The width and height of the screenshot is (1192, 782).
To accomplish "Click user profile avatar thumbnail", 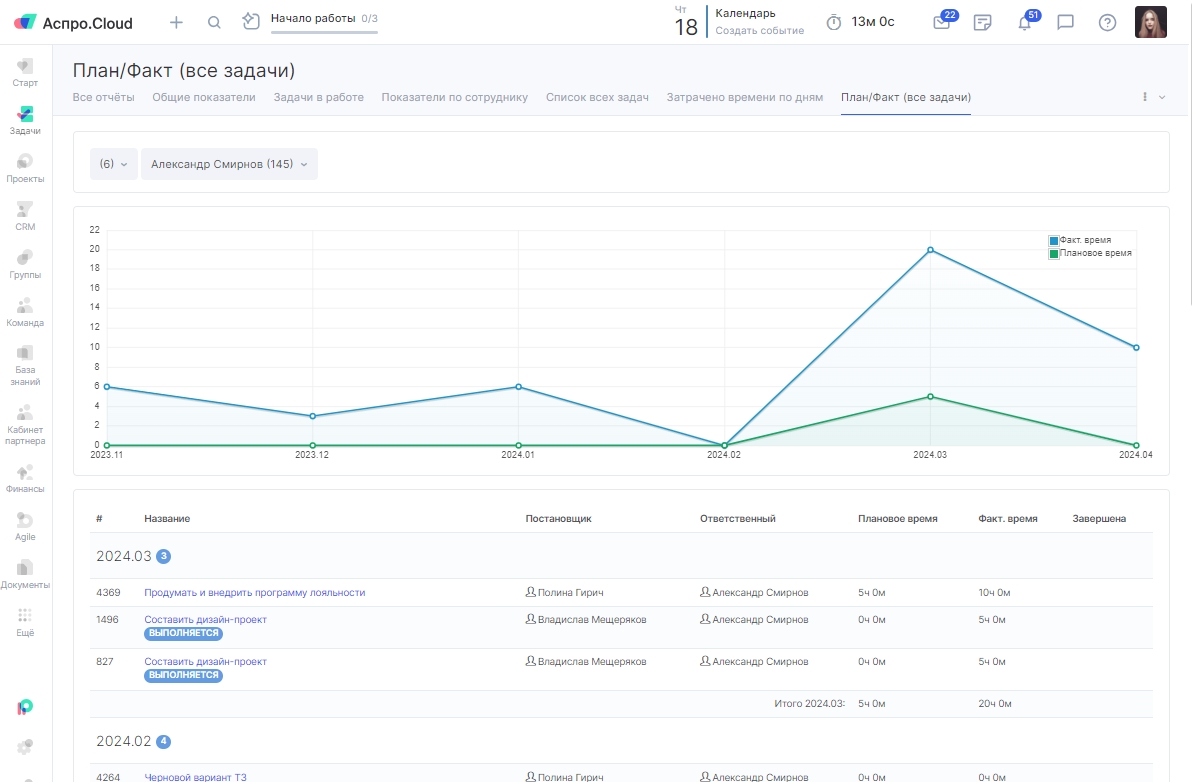I will pos(1150,22).
